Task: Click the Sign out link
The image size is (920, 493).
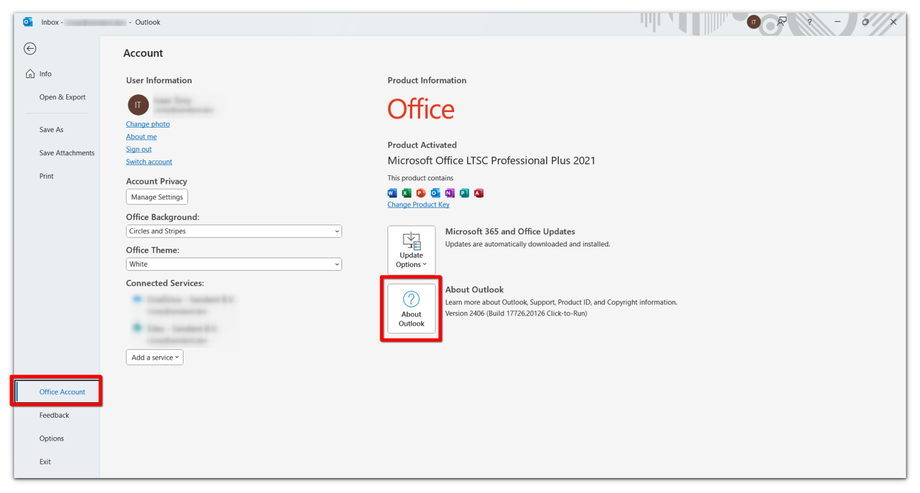Action: pos(138,149)
